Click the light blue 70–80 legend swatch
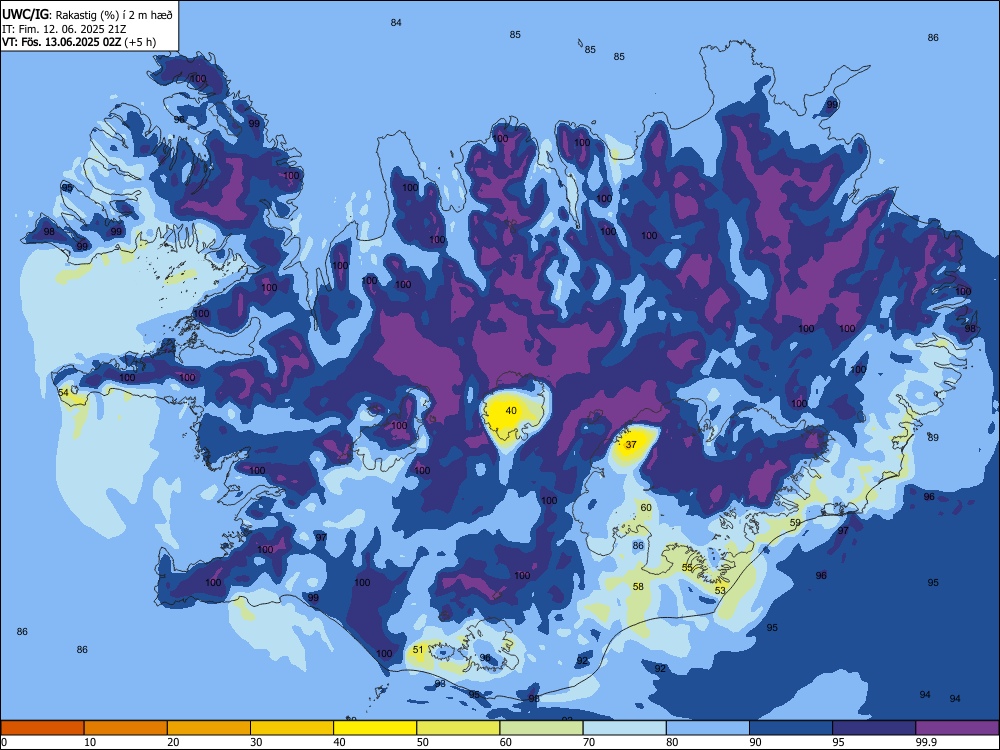Image resolution: width=1000 pixels, height=750 pixels. (625, 728)
